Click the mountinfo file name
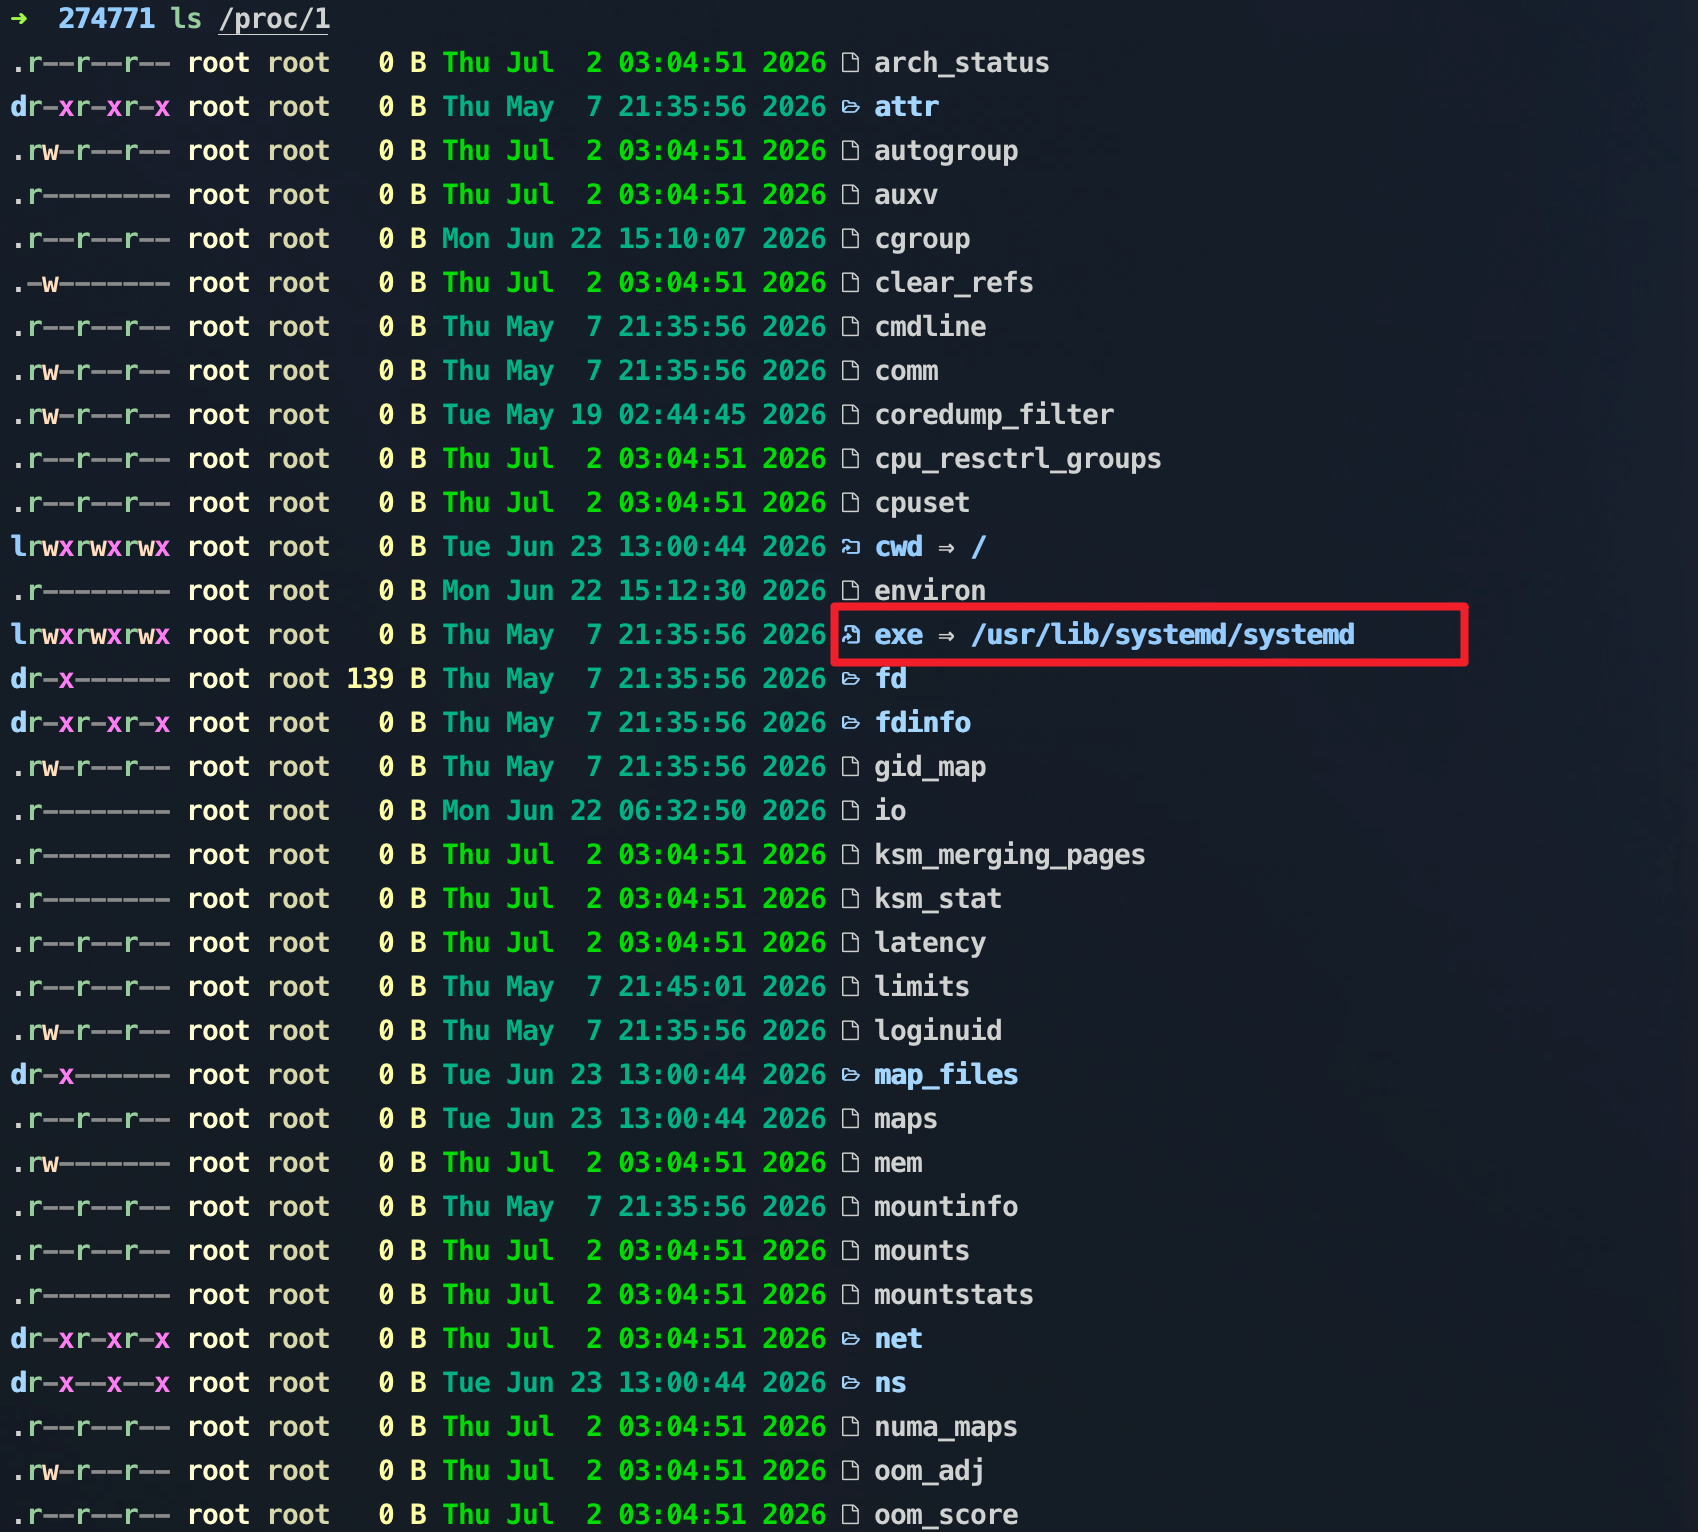Viewport: 1698px width, 1532px height. [x=946, y=1207]
